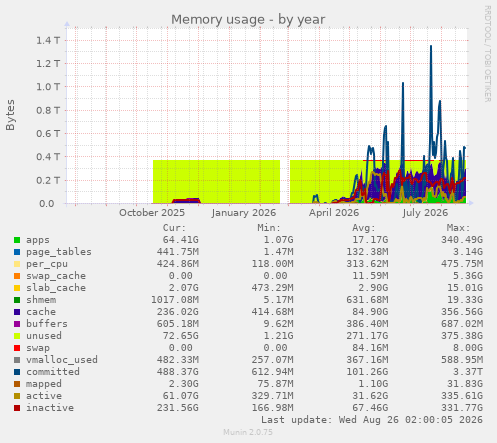Click the olive active legend swatch
This screenshot has height=443, width=497.
(x=17, y=396)
